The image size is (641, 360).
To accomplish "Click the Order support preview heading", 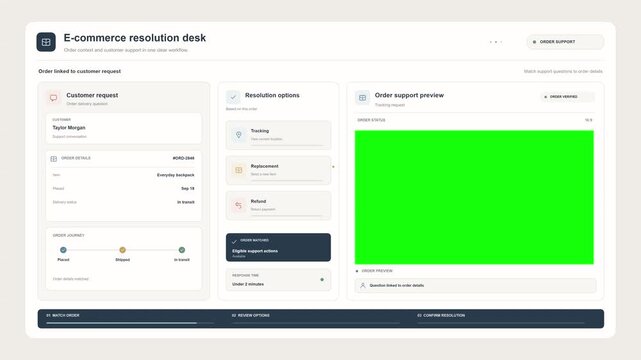I will (409, 95).
